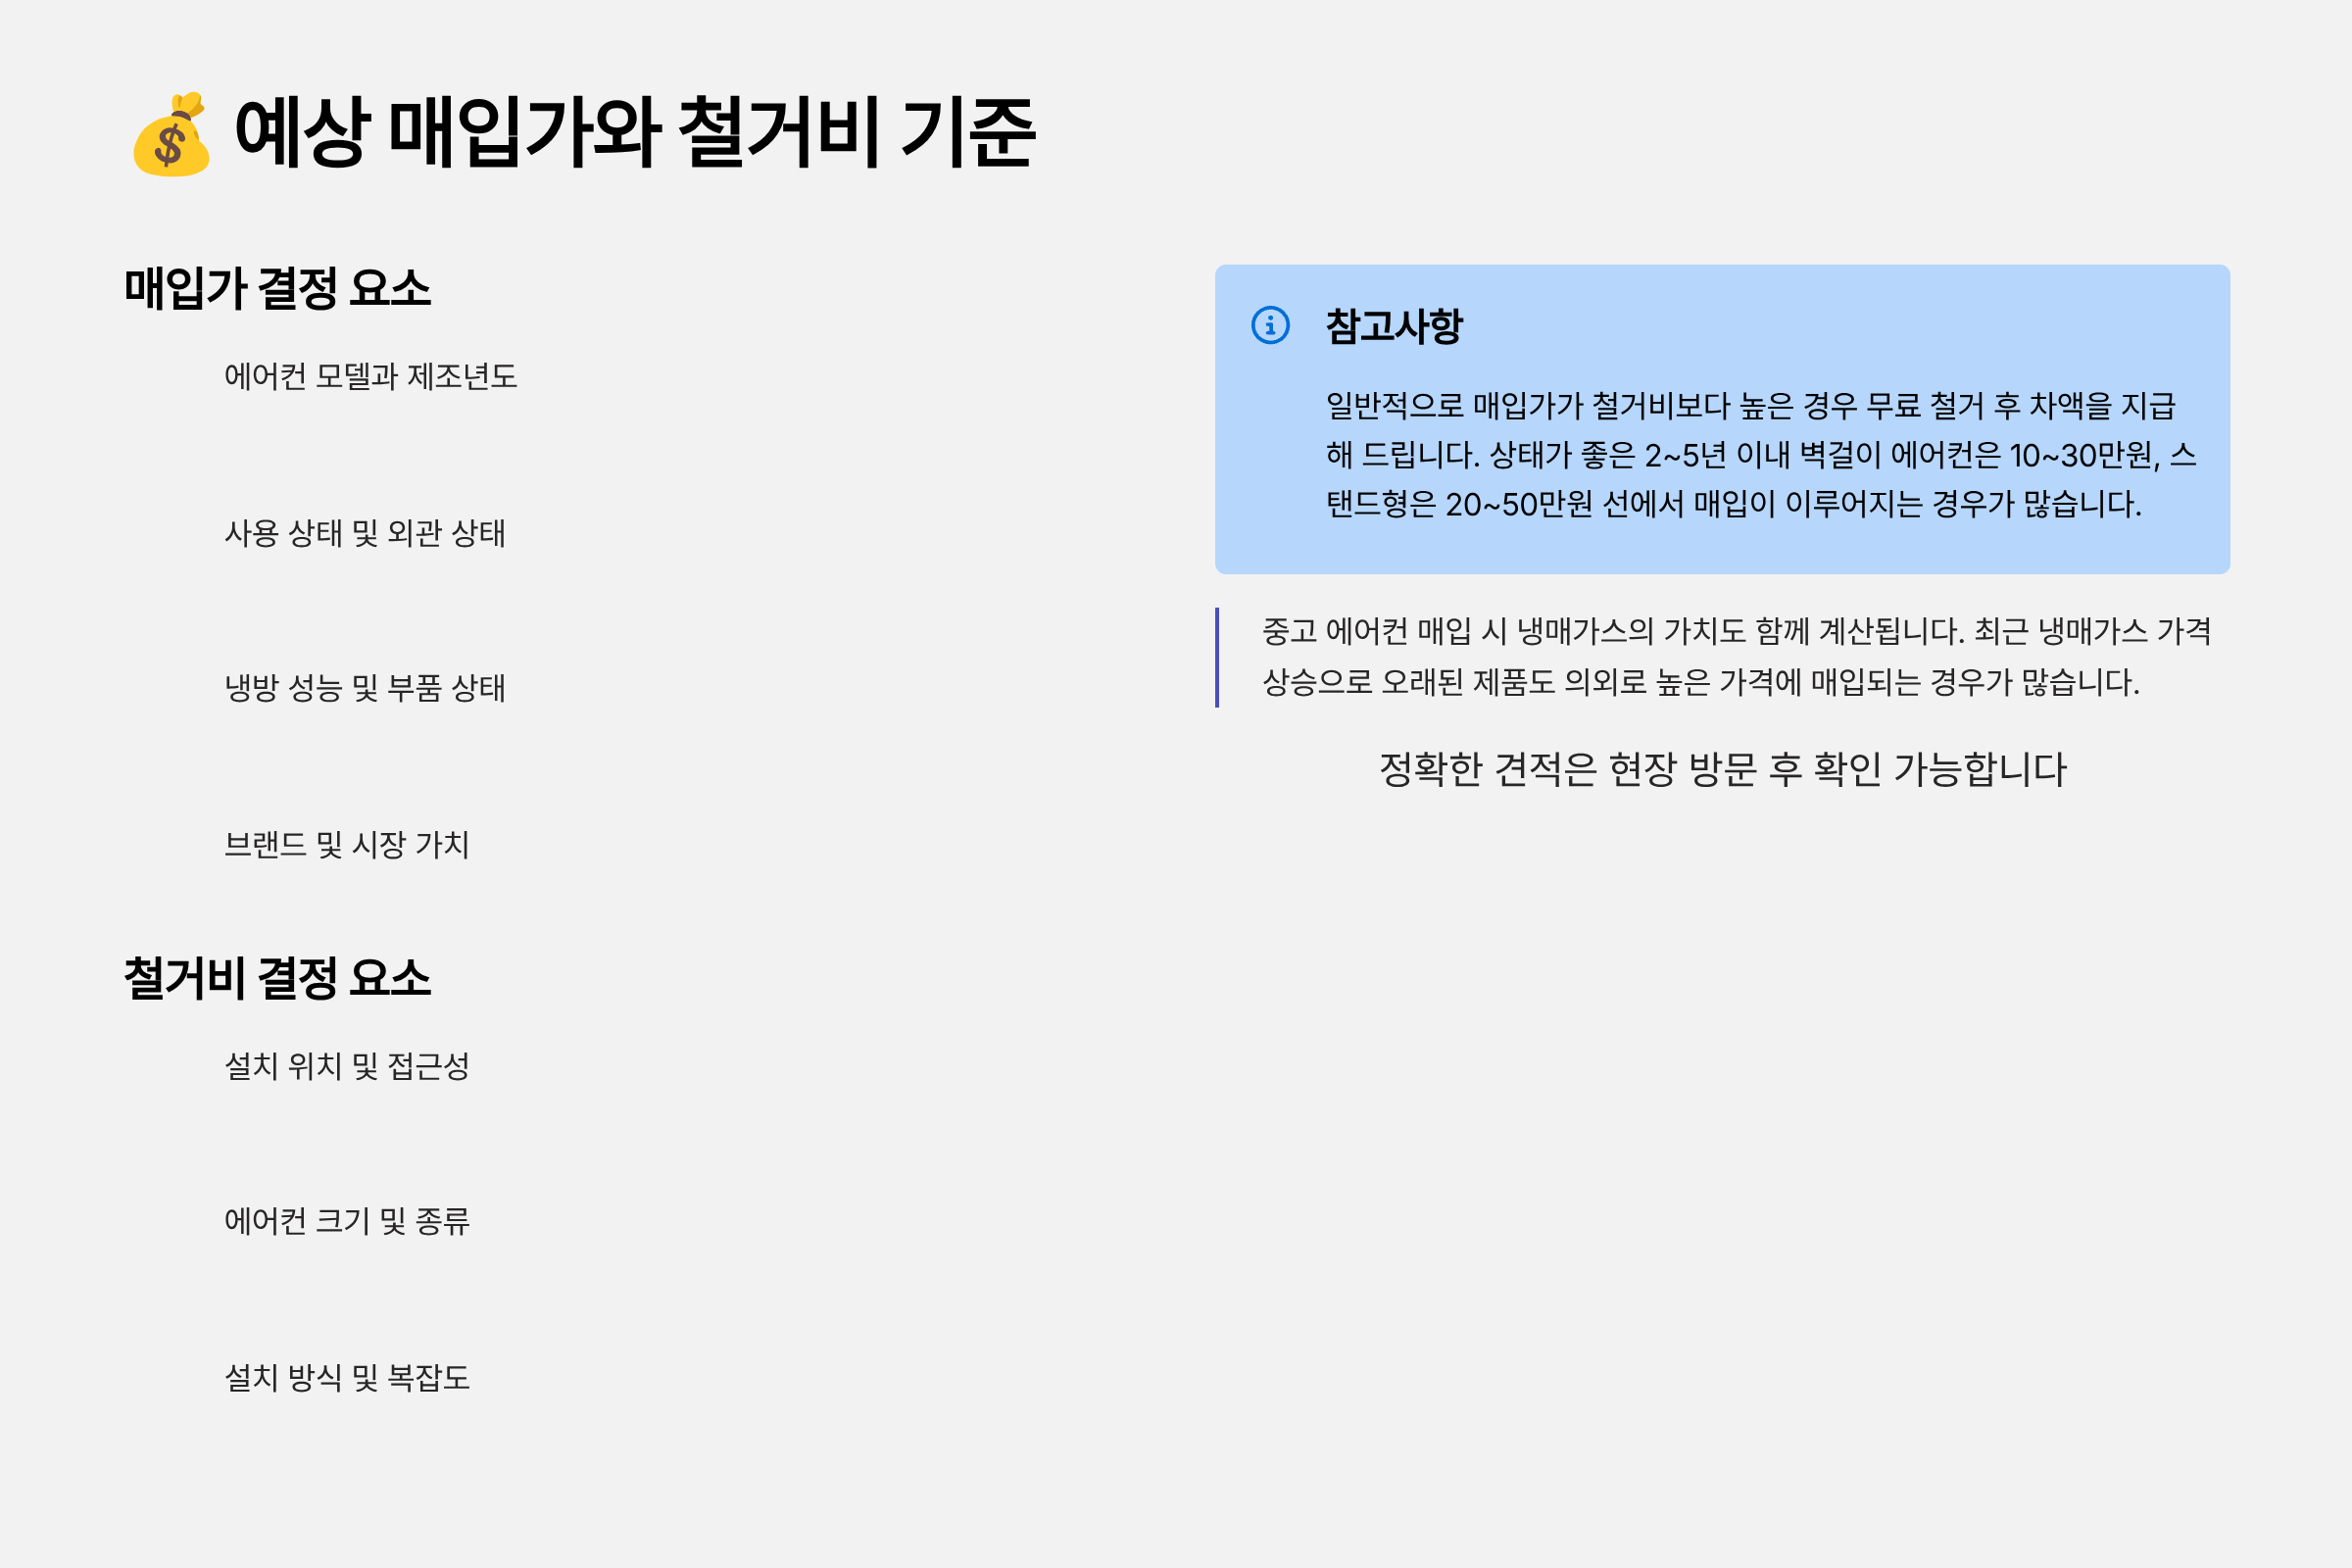This screenshot has height=1568, width=2352.
Task: Click the 에어컨 크기 및 종류 item
Action: point(346,1221)
